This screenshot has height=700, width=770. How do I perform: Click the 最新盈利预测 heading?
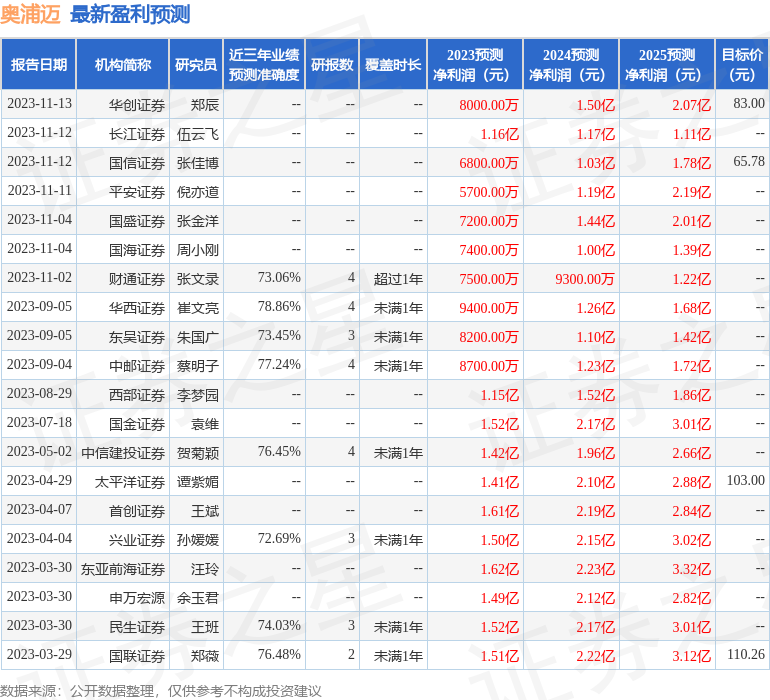[x=130, y=15]
